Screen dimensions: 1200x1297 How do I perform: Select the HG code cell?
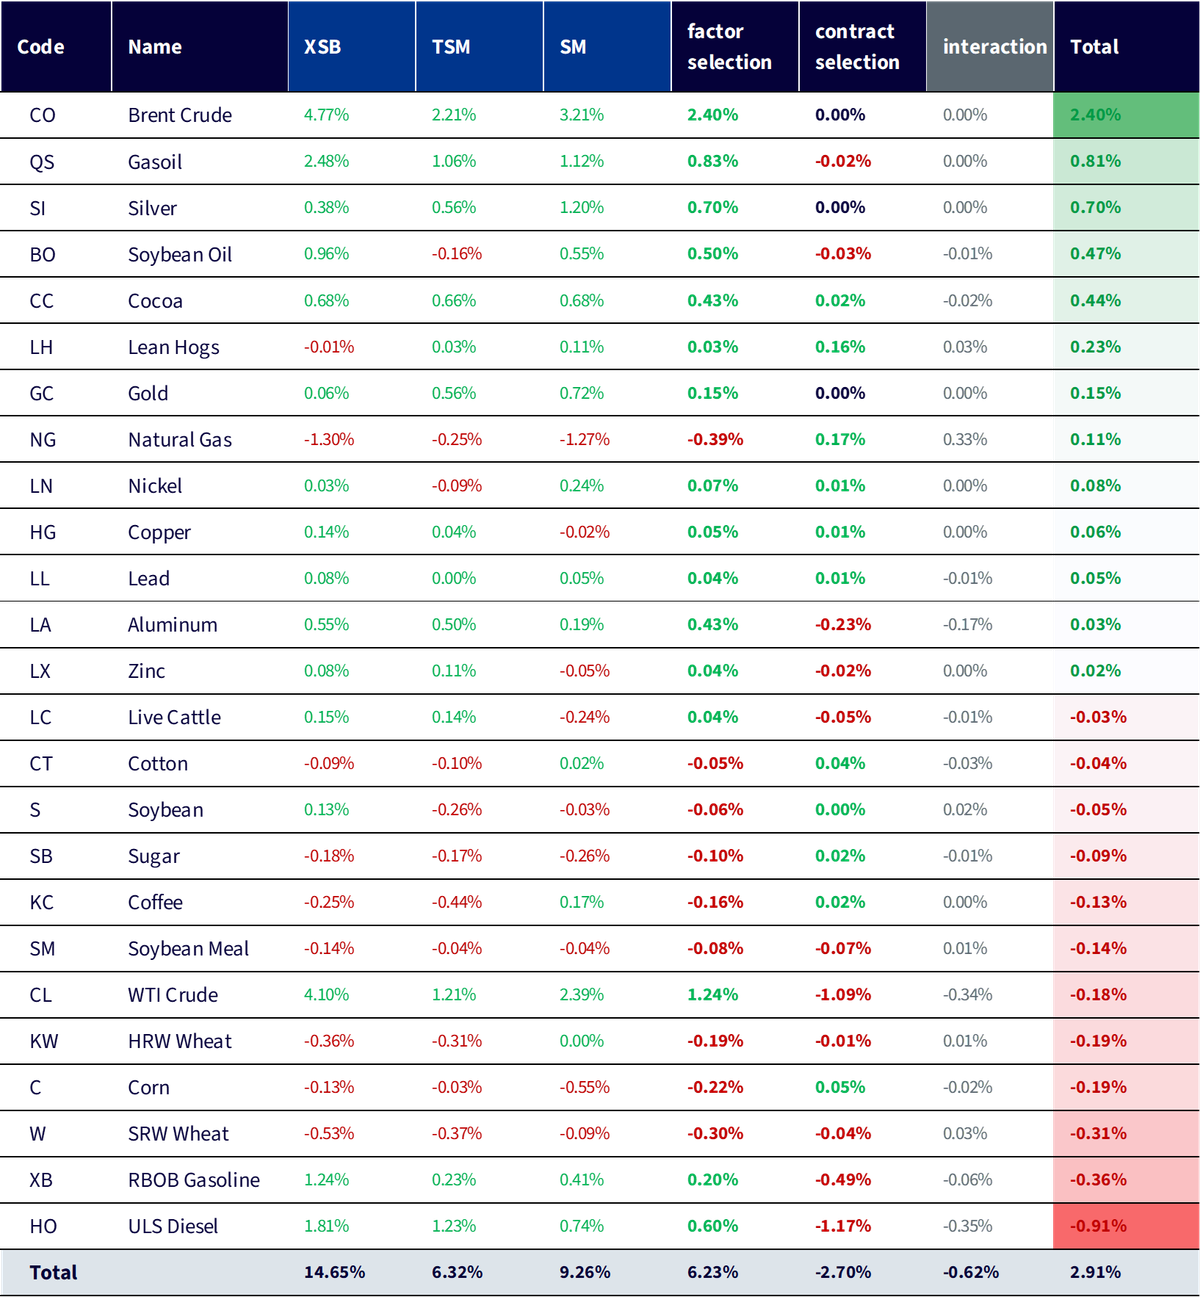[x=42, y=532]
